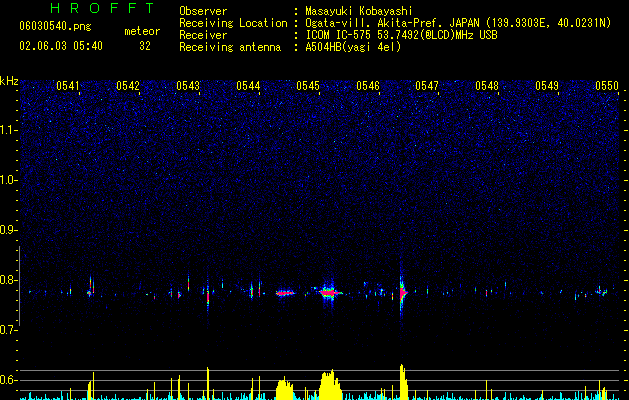The width and height of the screenshot is (629, 400).
Task: Click the meteor label
Action: (142, 31)
